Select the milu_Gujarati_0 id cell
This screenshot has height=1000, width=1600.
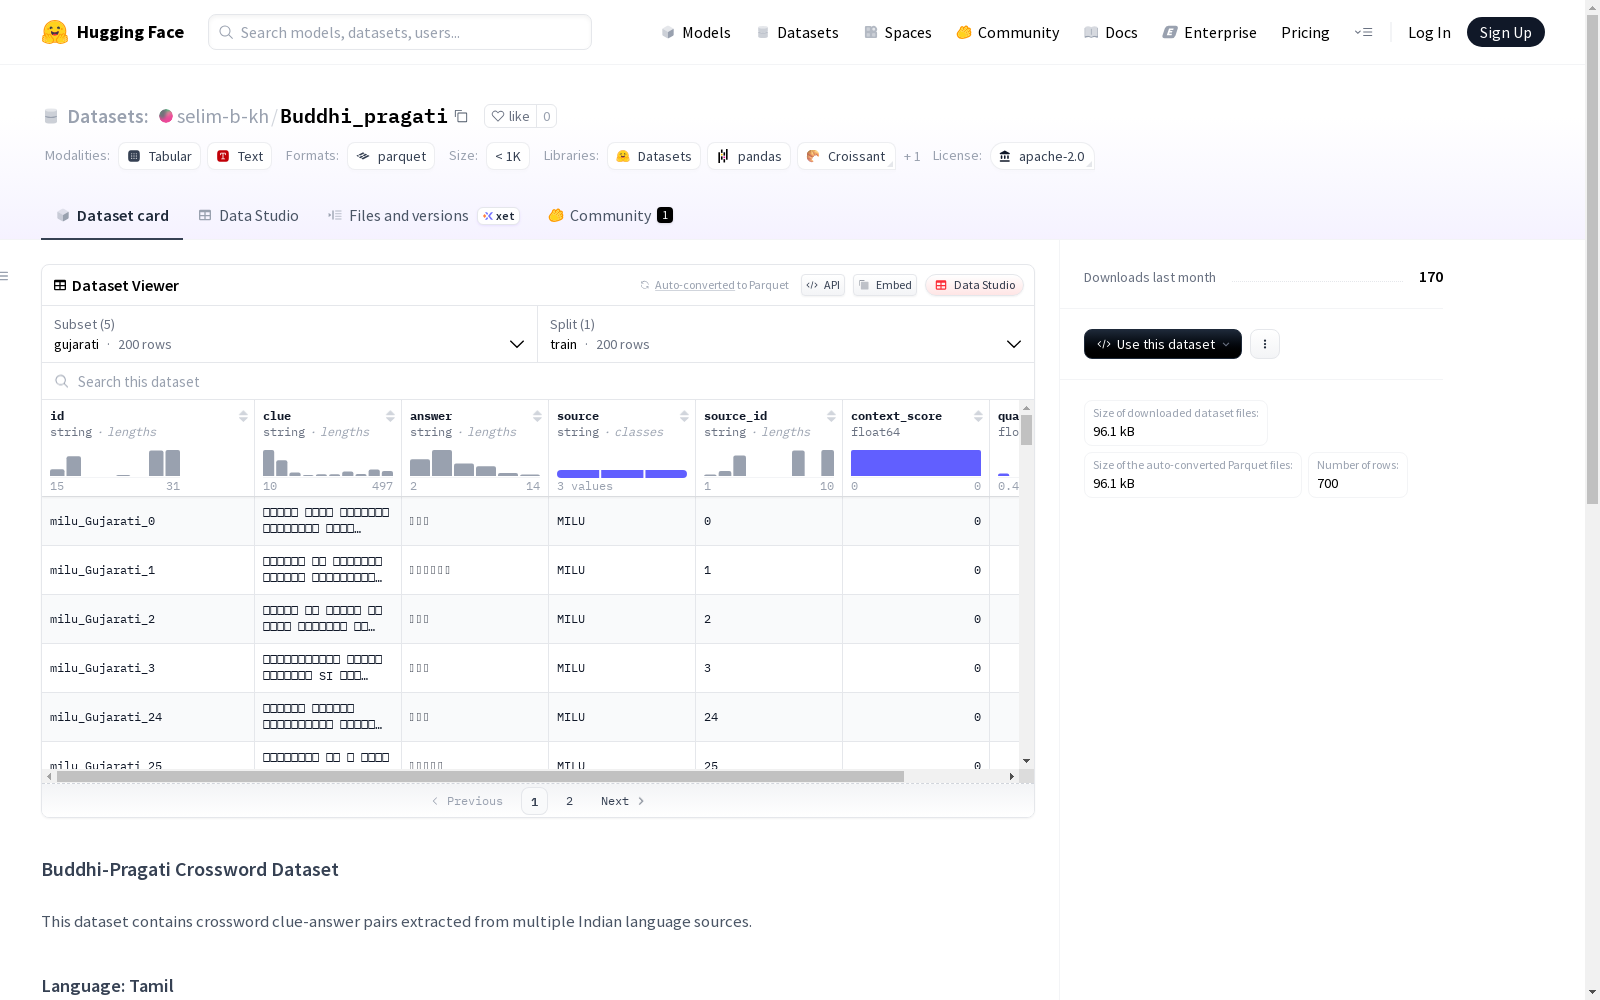[x=148, y=521]
